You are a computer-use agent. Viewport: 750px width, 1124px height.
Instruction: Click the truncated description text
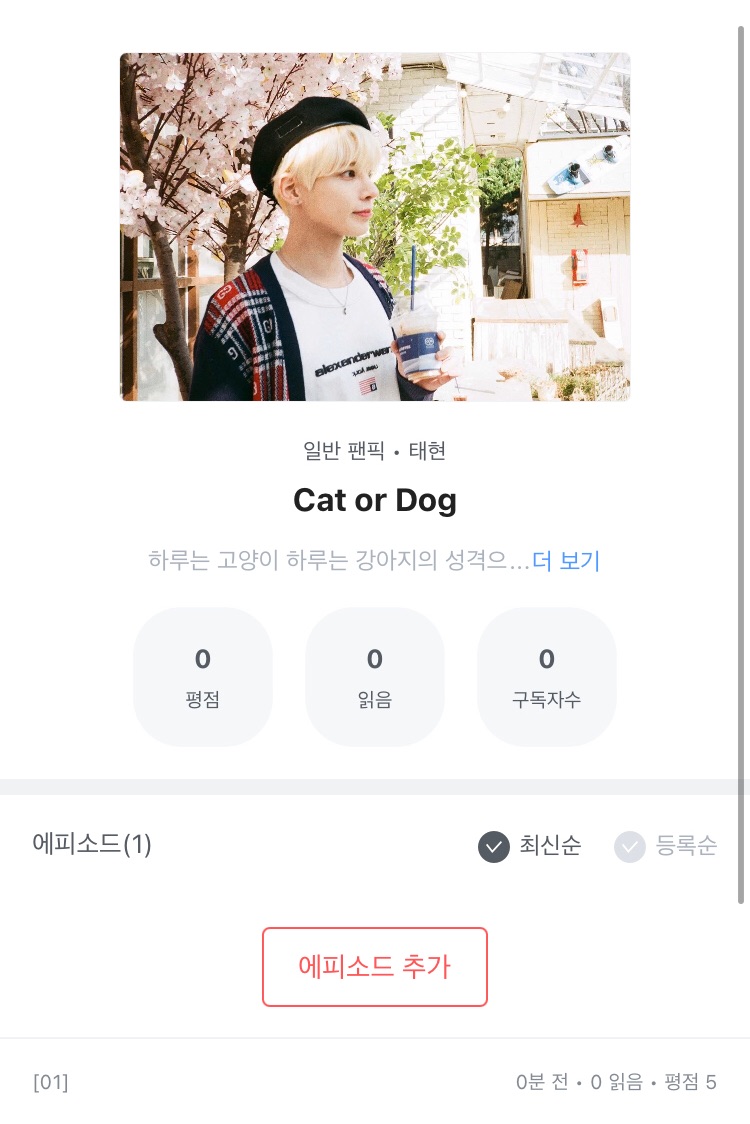click(338, 561)
